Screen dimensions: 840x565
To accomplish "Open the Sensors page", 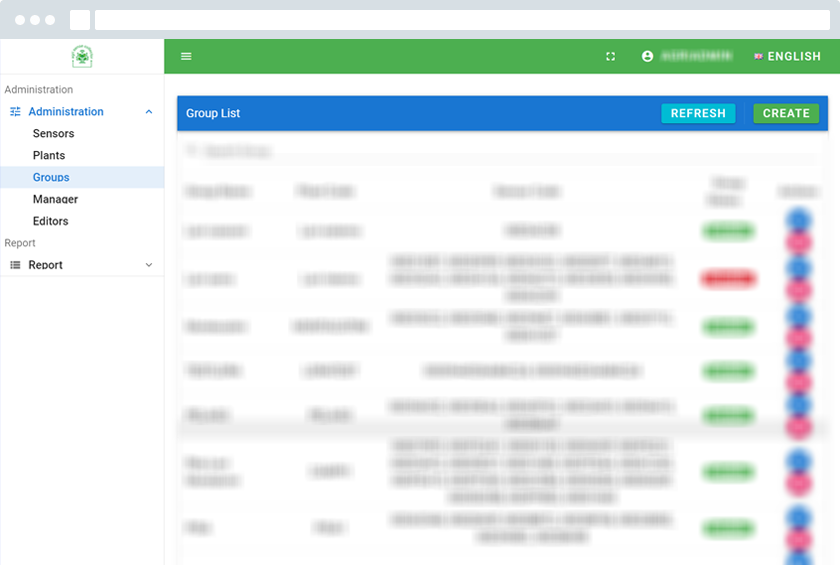I will coord(53,133).
